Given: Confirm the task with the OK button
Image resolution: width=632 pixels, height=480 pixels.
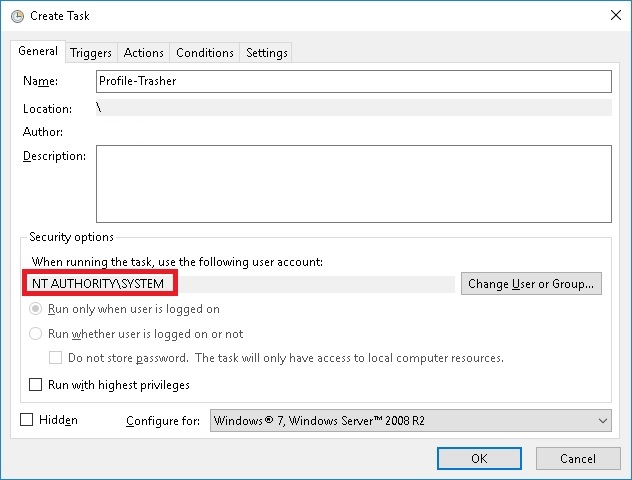Looking at the screenshot, I should 479,459.
